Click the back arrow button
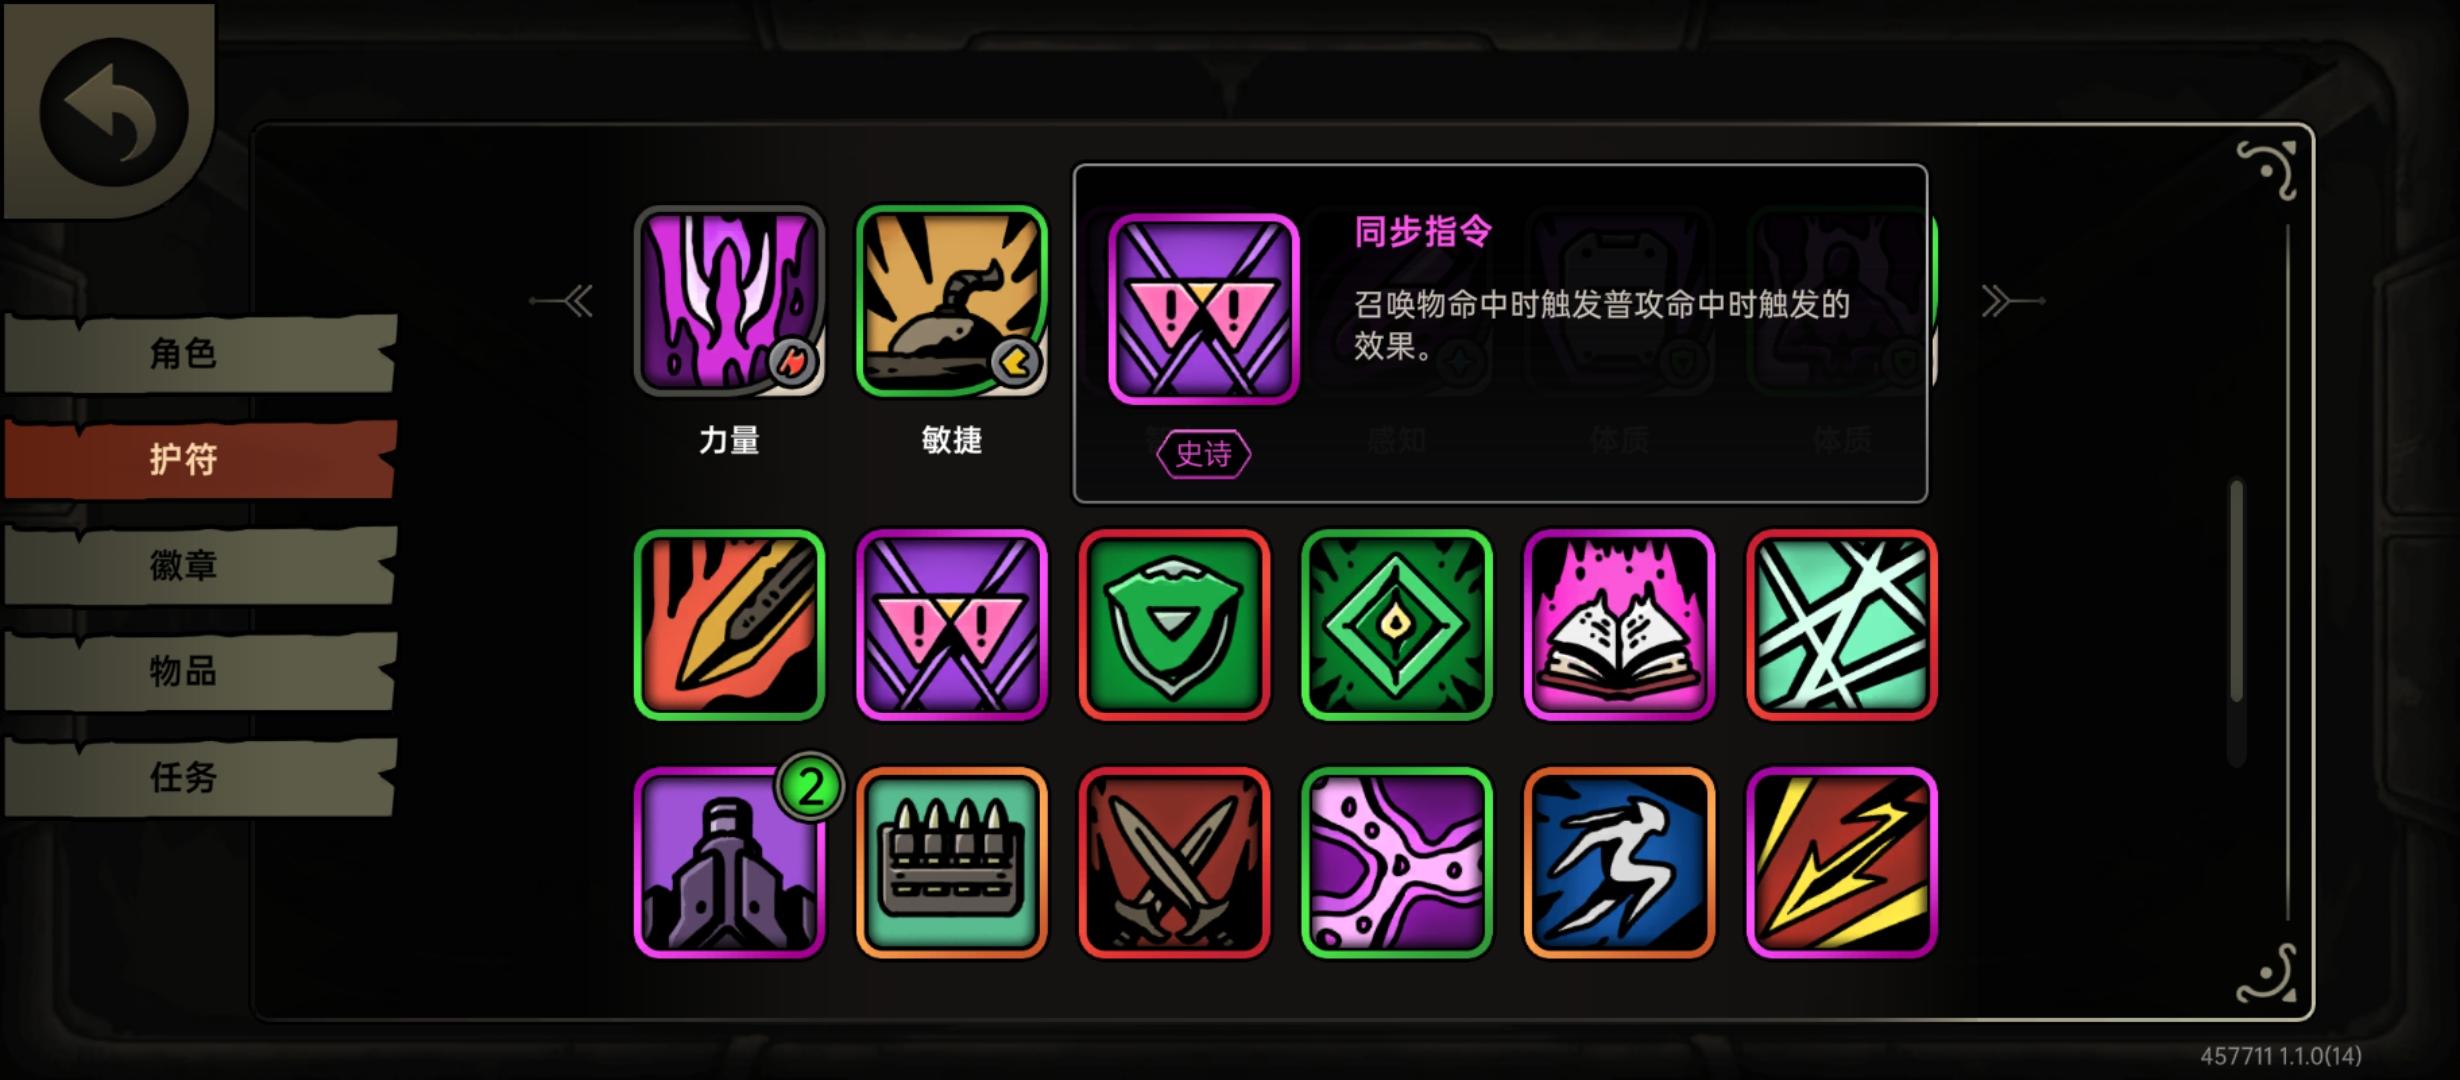This screenshot has height=1080, width=2460. pyautogui.click(x=113, y=112)
